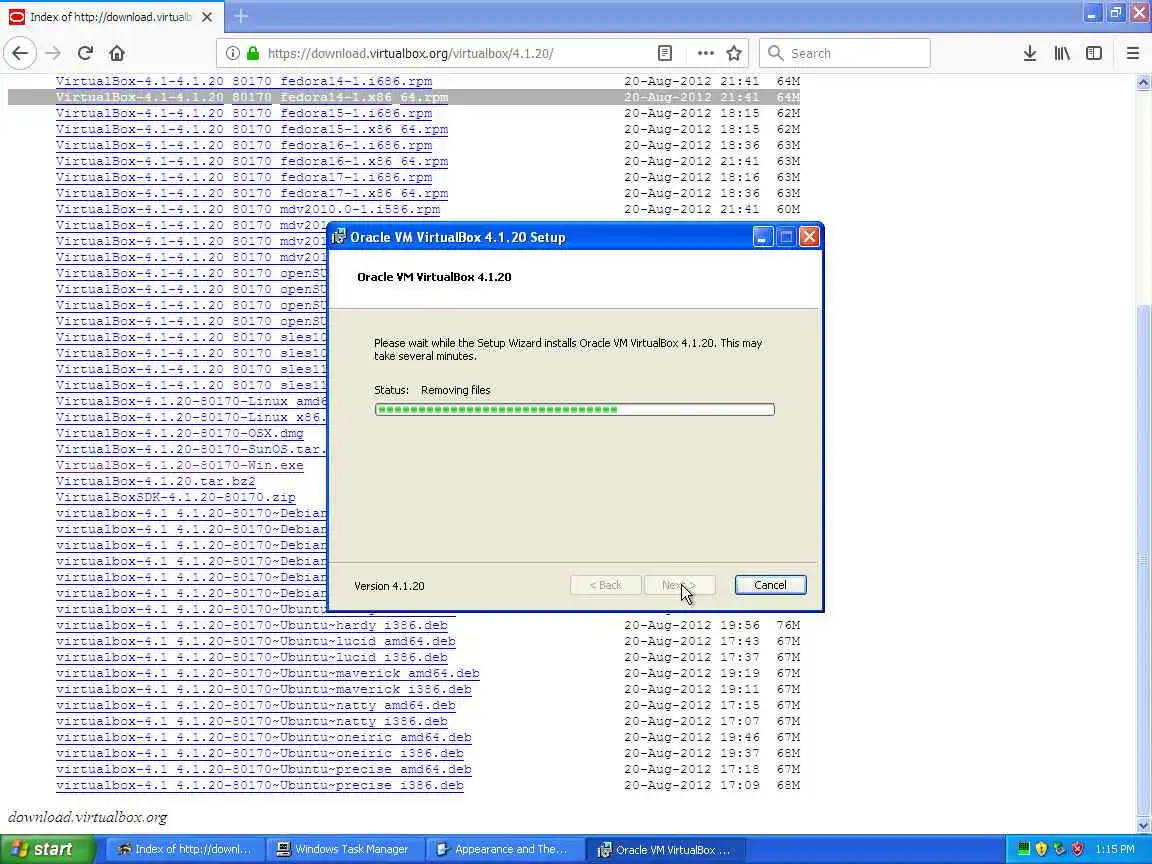The height and width of the screenshot is (864, 1152).
Task: Click the green padlock security icon
Action: [253, 53]
